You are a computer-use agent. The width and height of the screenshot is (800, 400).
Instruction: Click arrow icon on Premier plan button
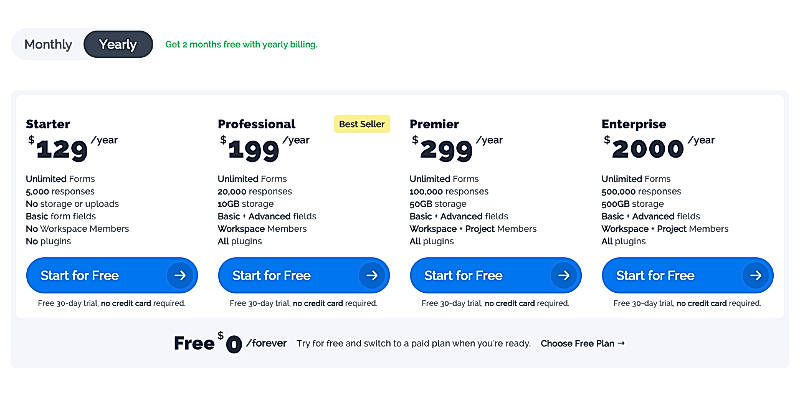[x=562, y=275]
